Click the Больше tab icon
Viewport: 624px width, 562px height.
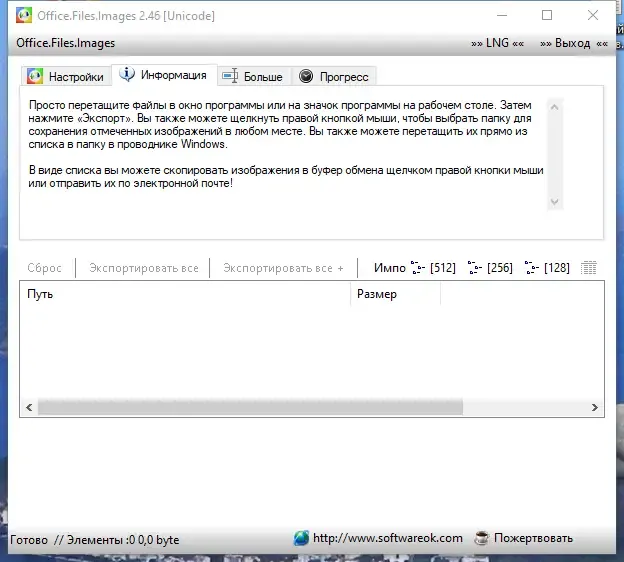point(230,76)
